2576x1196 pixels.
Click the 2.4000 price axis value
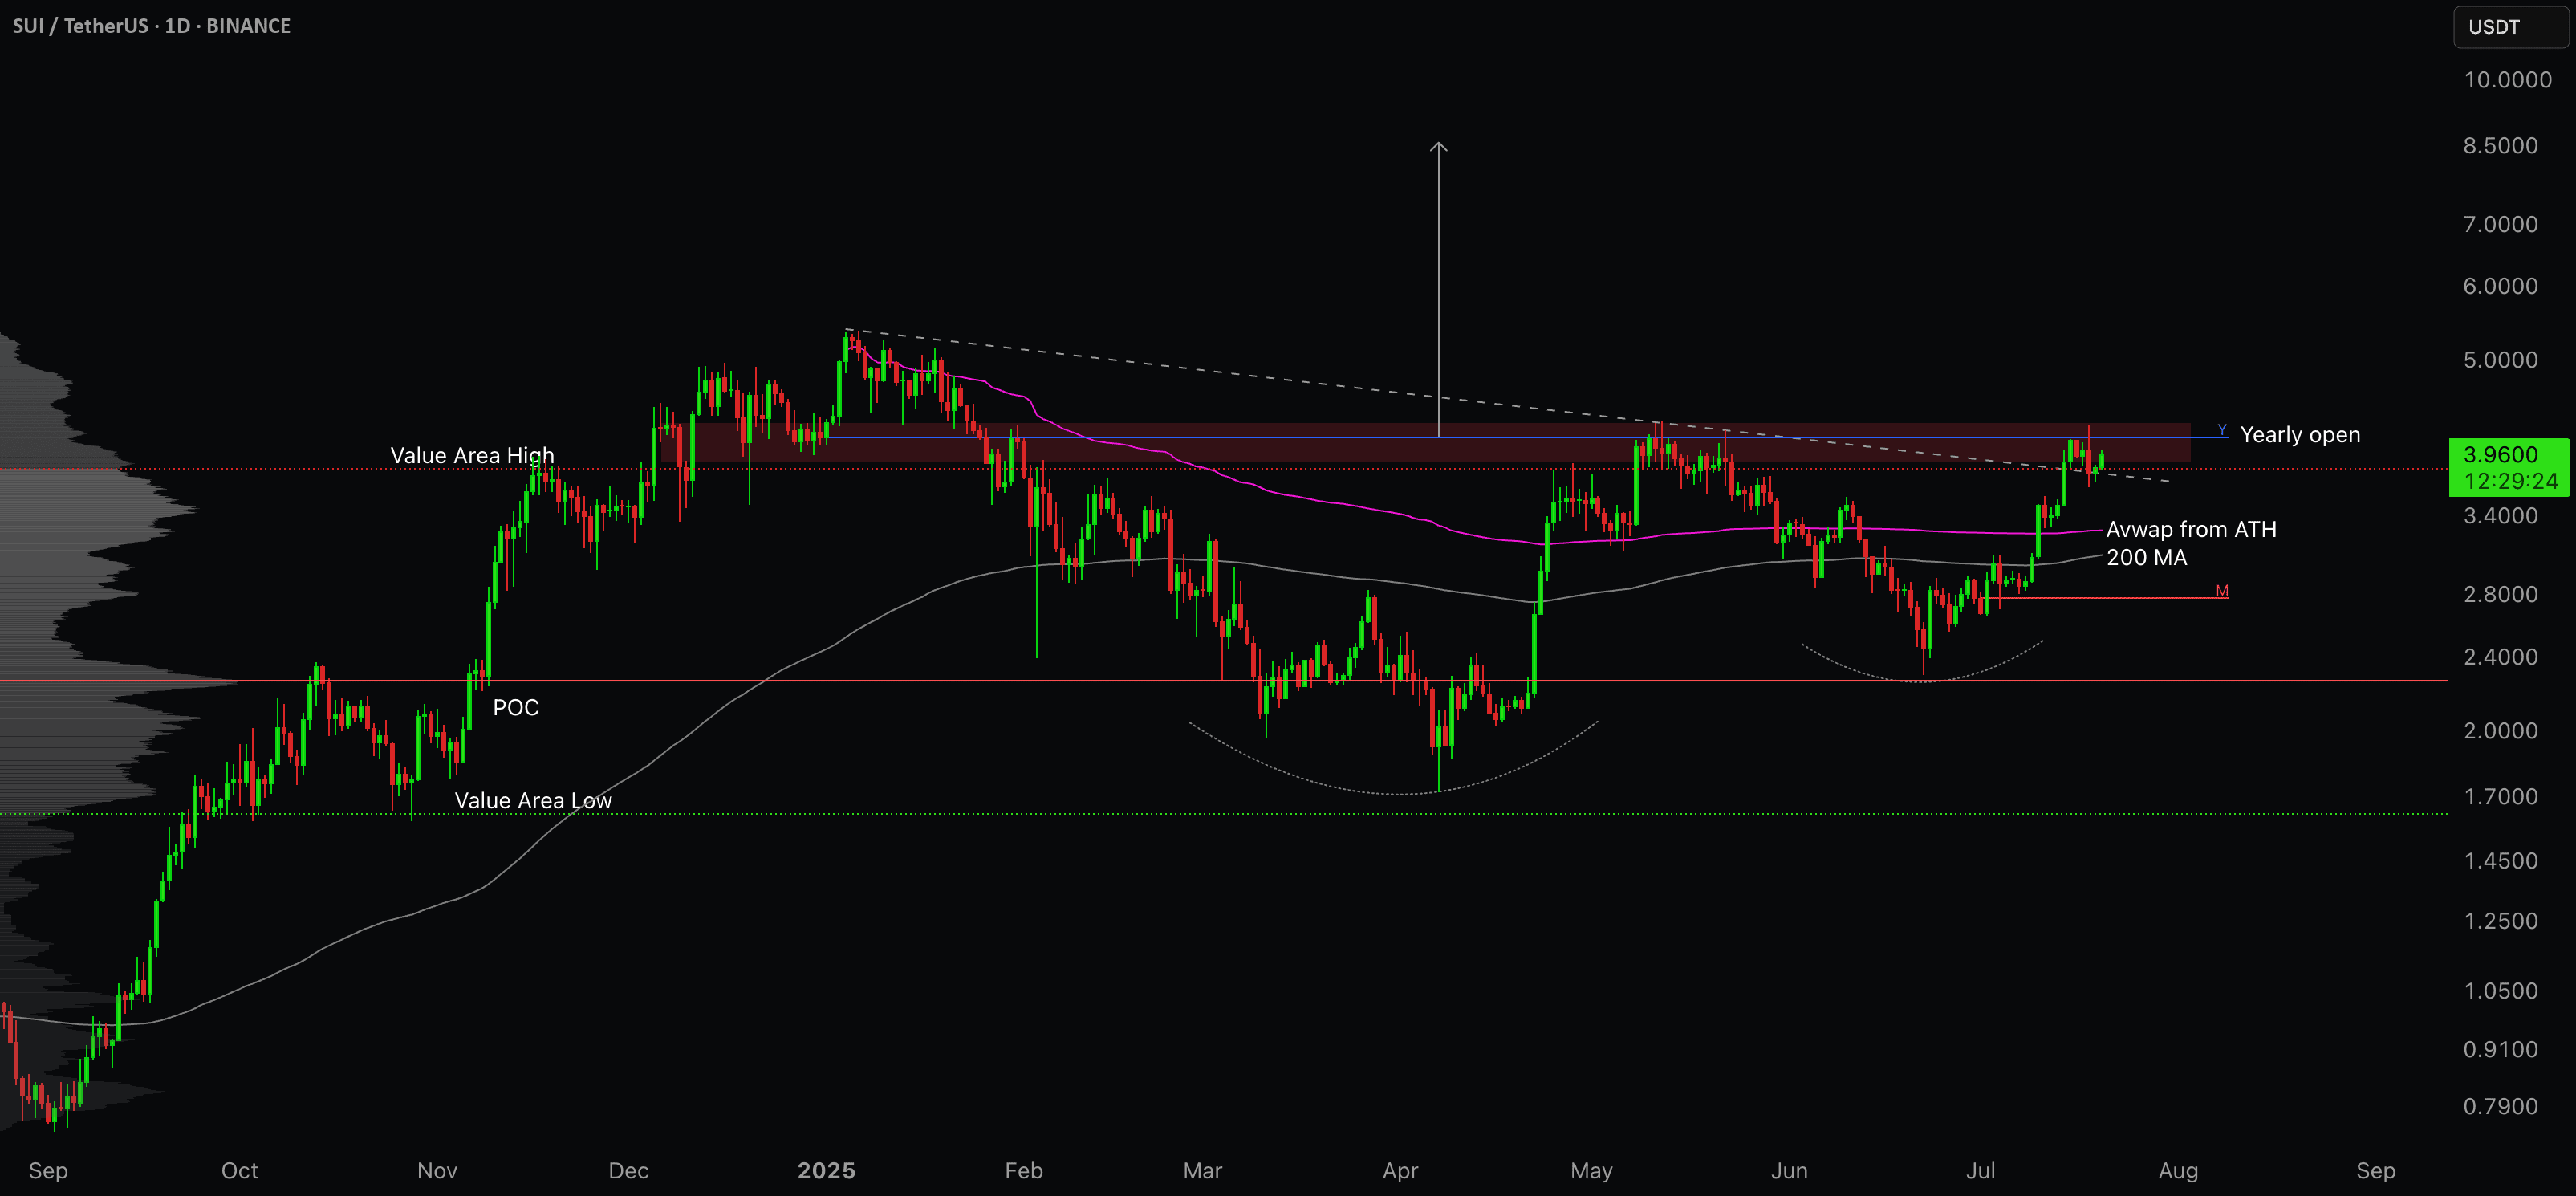(x=2500, y=657)
